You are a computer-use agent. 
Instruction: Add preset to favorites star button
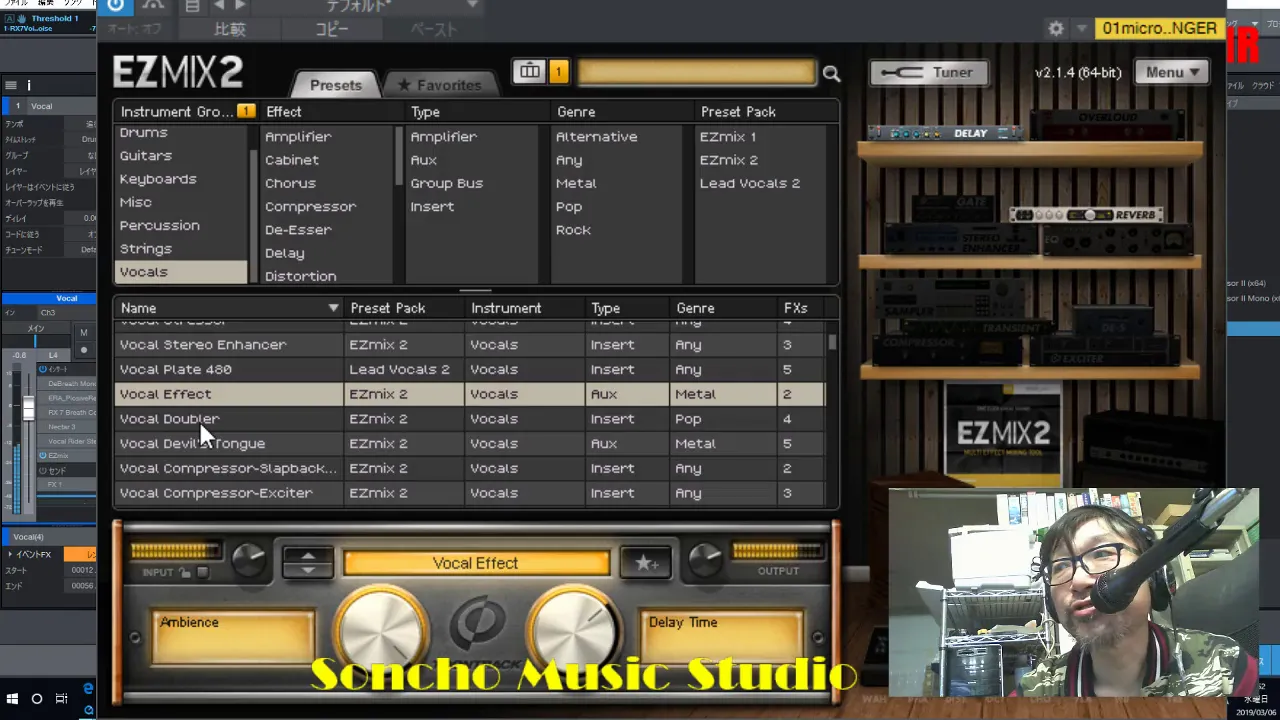point(646,563)
